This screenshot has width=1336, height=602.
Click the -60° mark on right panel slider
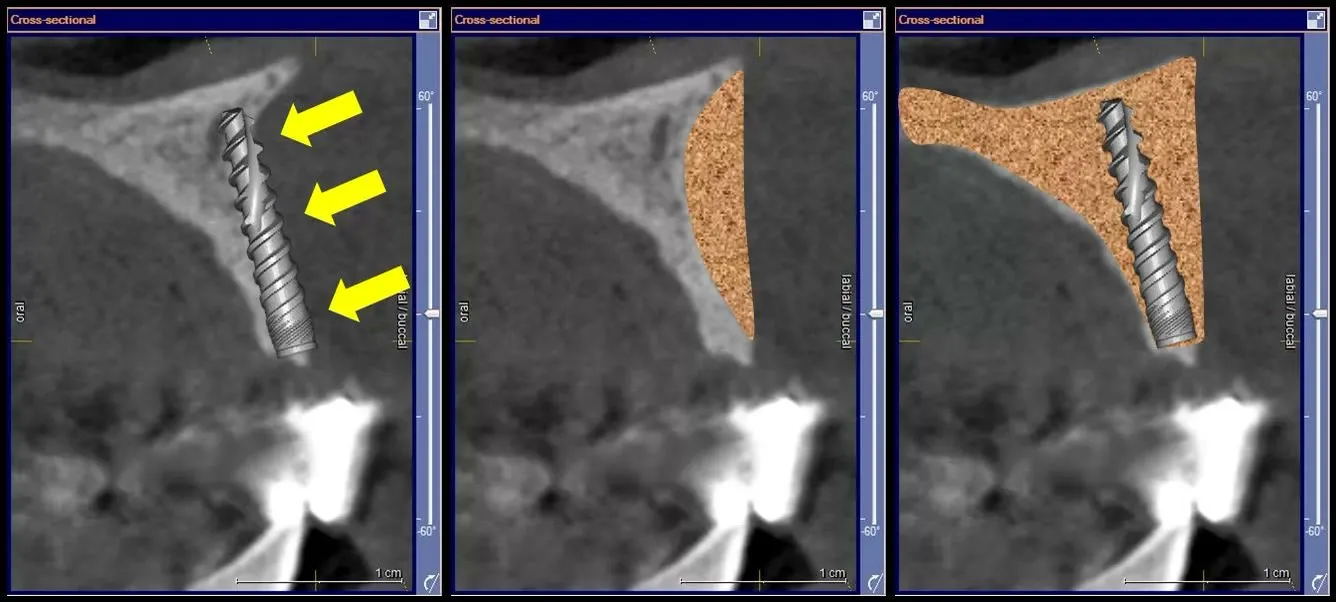1315,531
